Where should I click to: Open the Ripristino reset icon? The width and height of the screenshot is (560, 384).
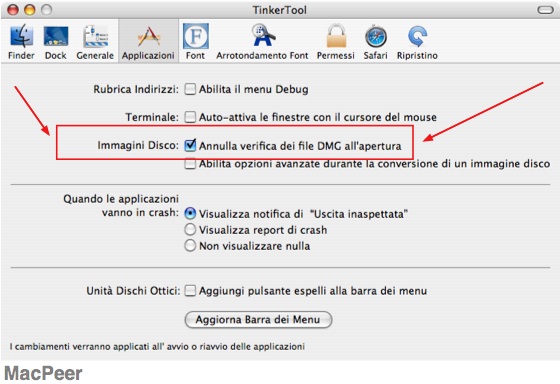coord(417,36)
